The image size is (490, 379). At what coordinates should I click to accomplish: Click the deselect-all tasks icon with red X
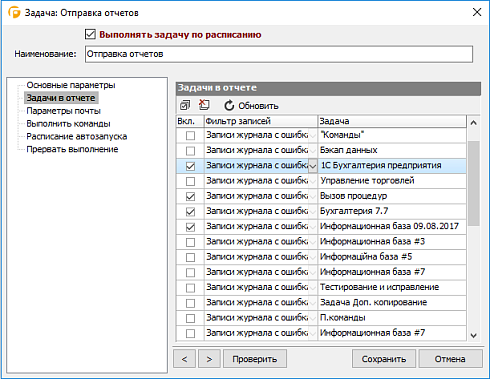204,105
